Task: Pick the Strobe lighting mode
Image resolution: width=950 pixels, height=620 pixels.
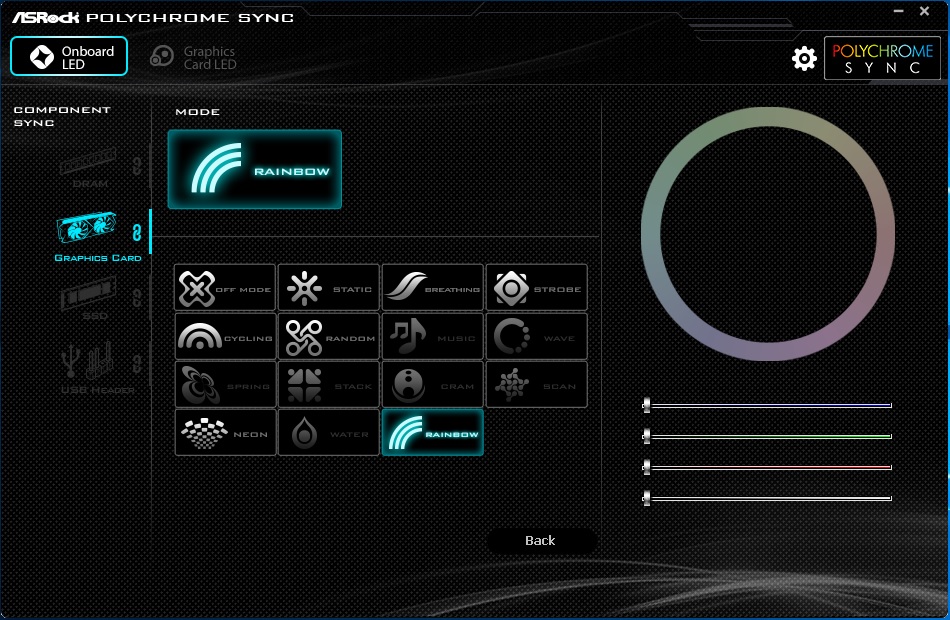Action: click(x=536, y=289)
